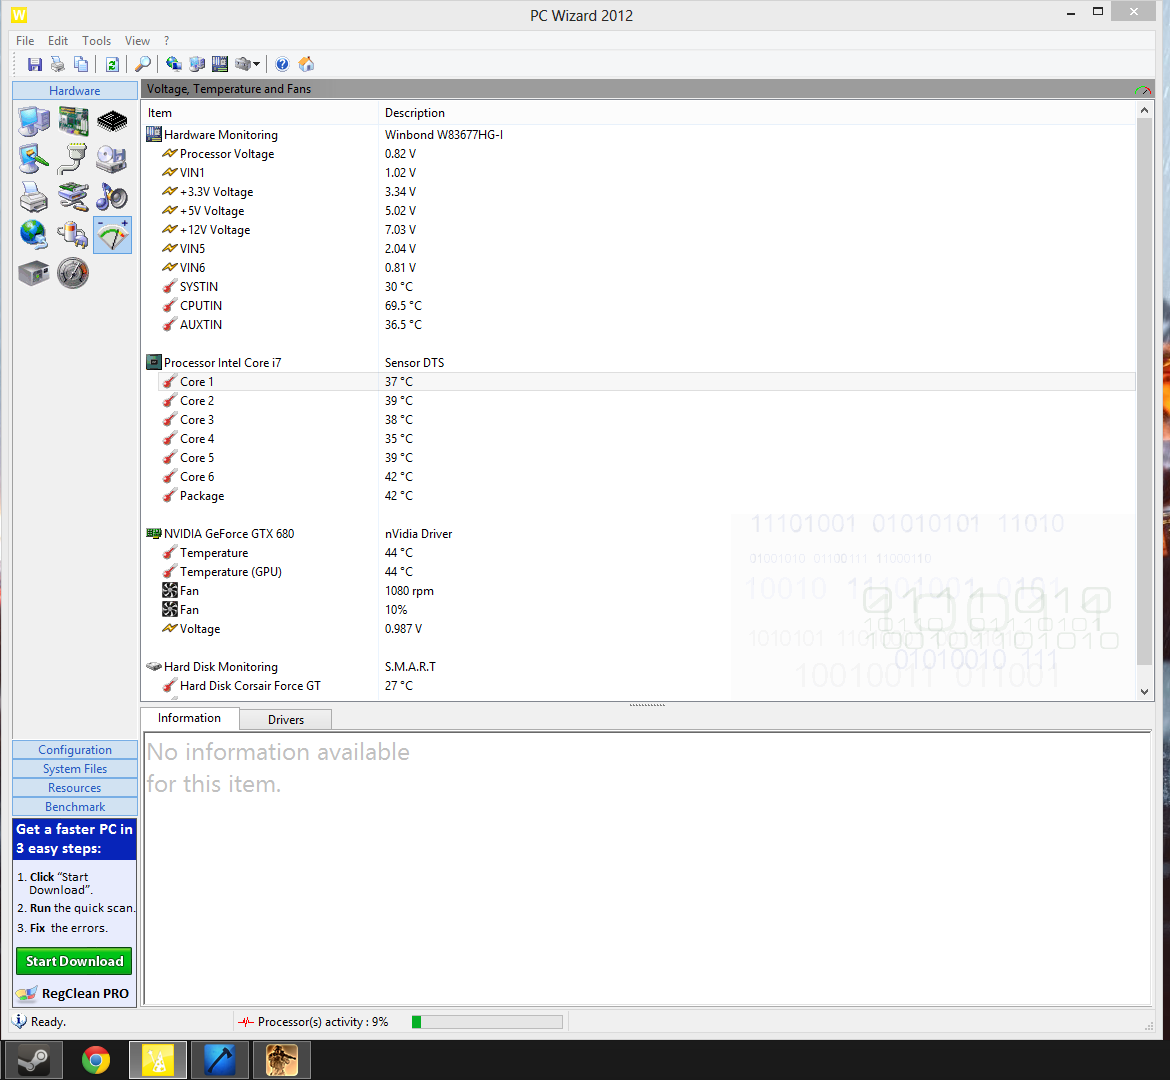Select the NVIDIA GeForce GTX 680 row

click(x=640, y=534)
